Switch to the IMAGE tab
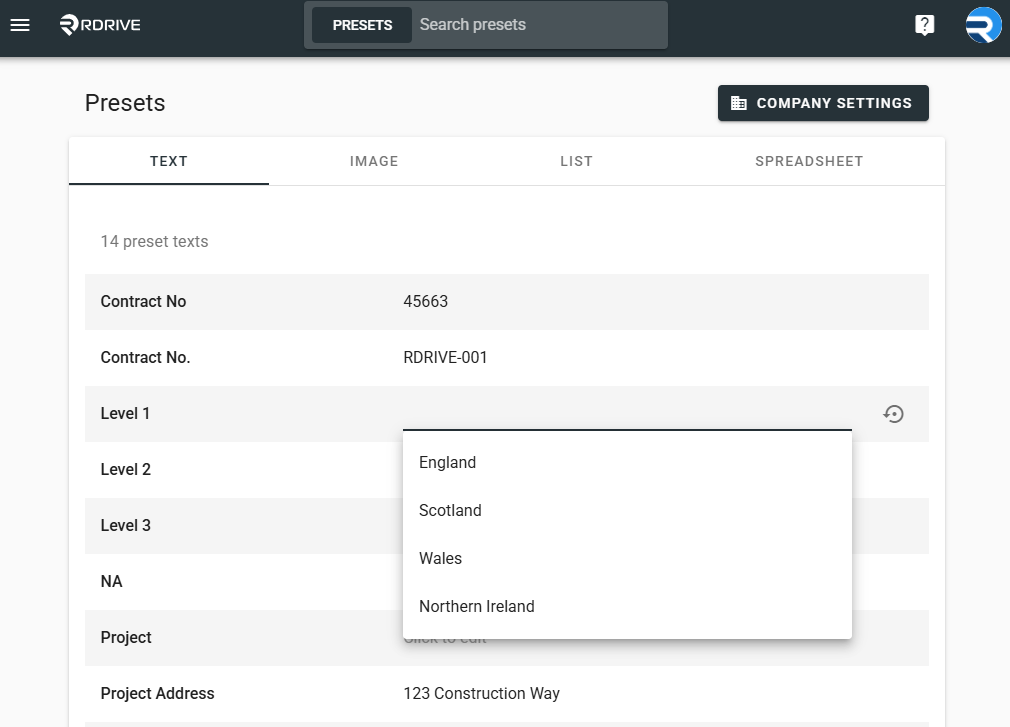The width and height of the screenshot is (1010, 727). point(374,162)
